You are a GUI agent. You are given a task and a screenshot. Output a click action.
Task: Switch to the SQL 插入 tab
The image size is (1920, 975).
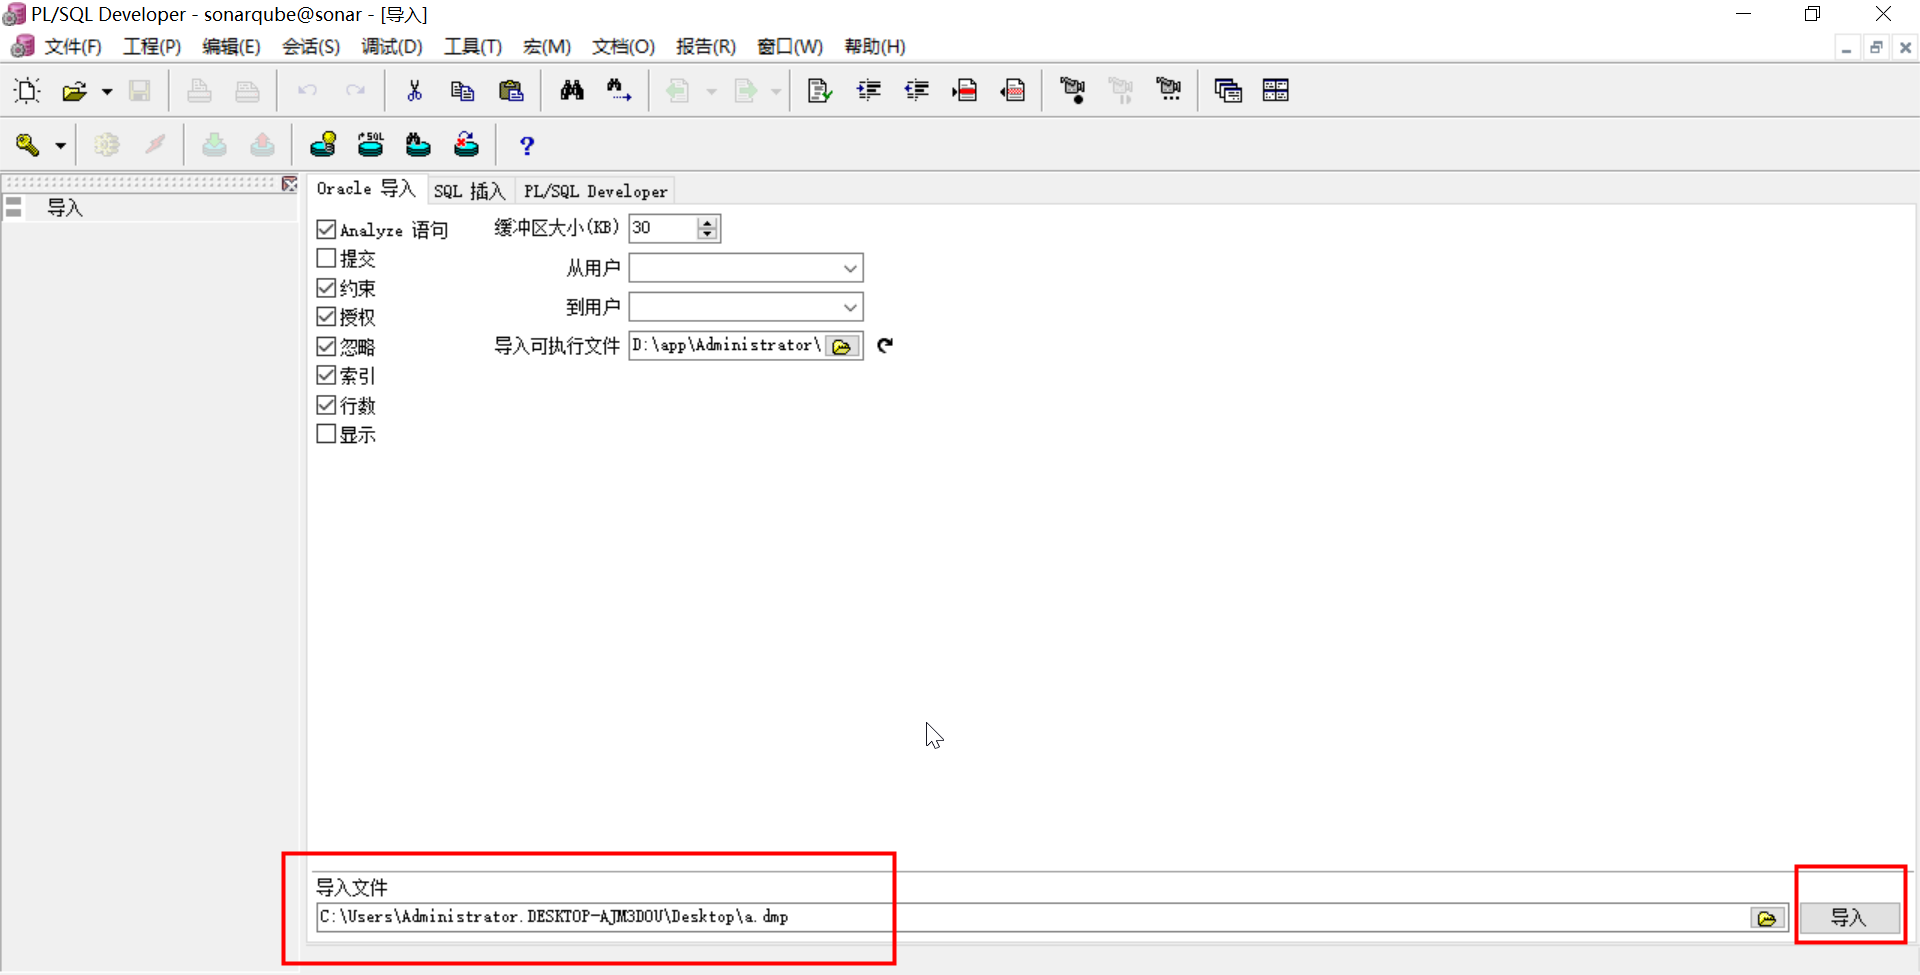point(469,191)
